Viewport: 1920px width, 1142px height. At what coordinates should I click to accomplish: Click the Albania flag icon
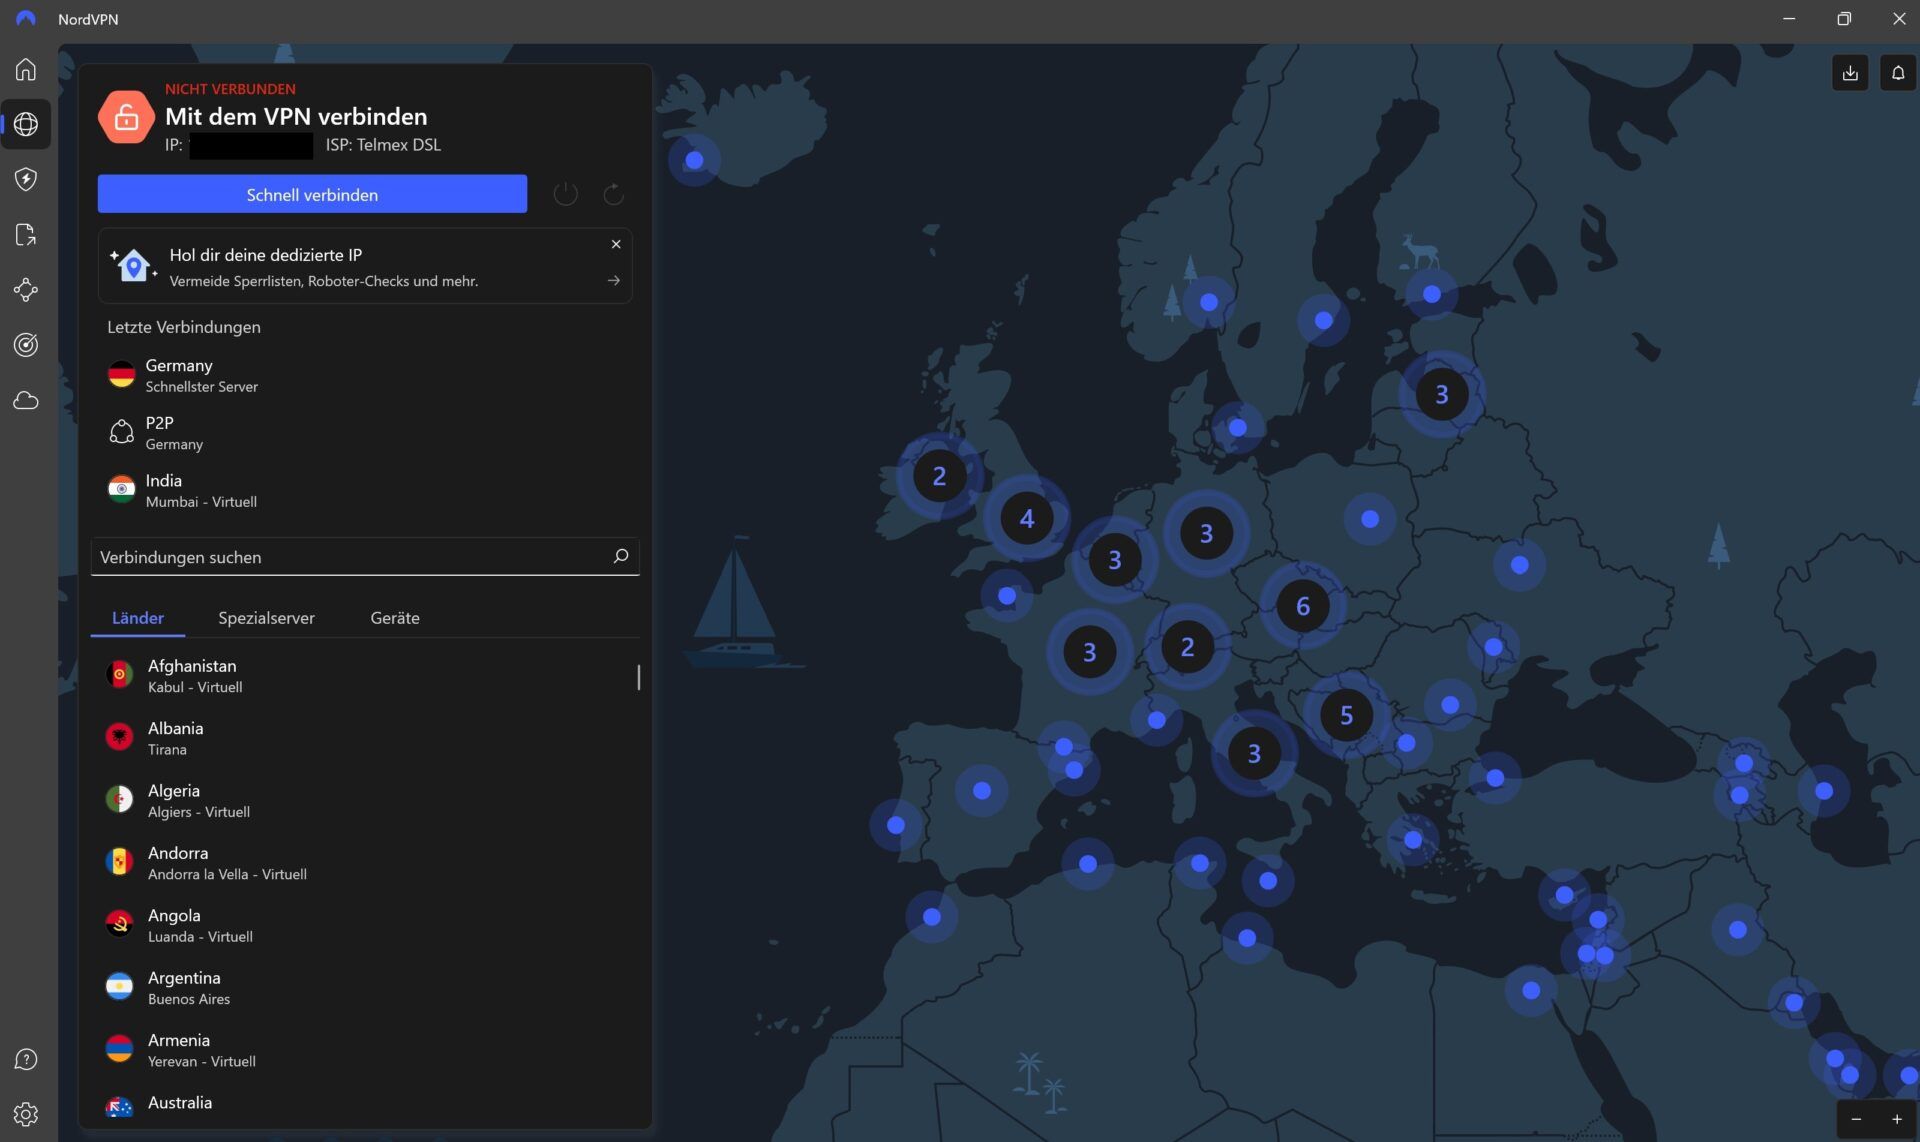[x=119, y=737]
